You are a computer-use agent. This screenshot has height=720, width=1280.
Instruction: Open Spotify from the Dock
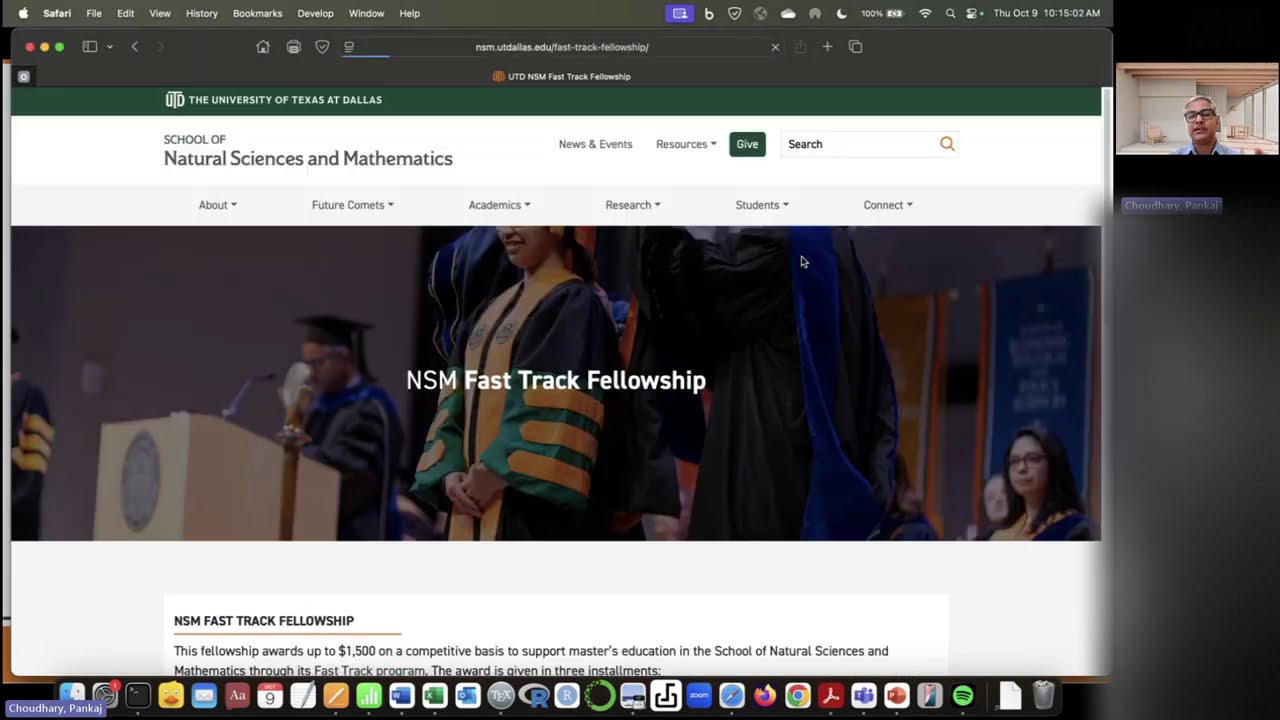click(x=963, y=695)
